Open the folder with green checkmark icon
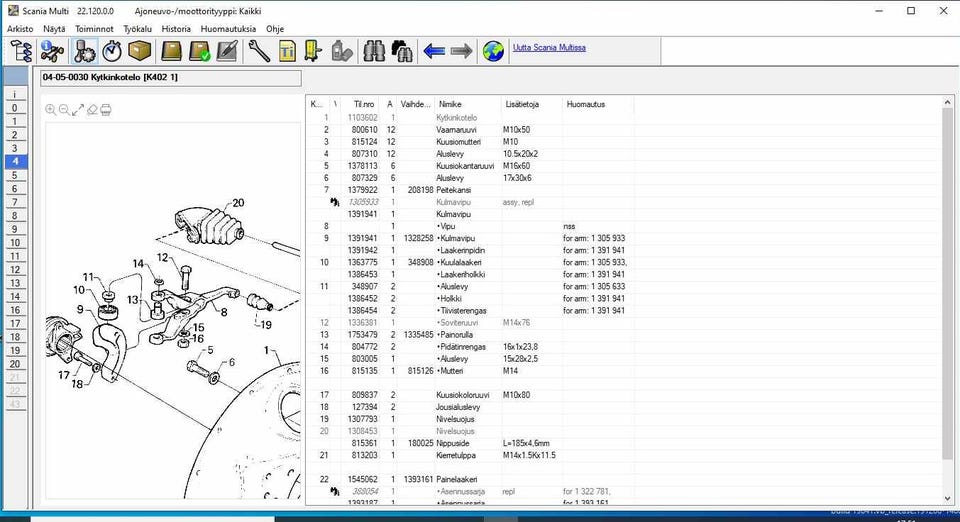The height and width of the screenshot is (522, 960). pyautogui.click(x=200, y=51)
